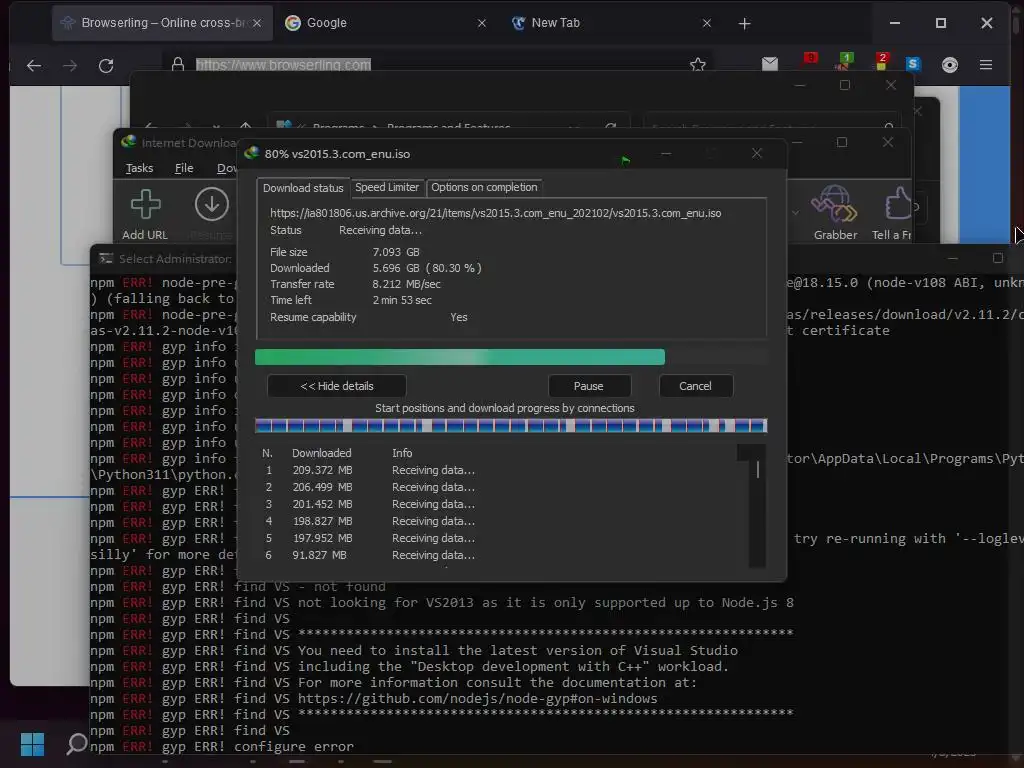Screen dimensions: 1024x768
Task: Click the Resume download arrow icon
Action: (212, 205)
